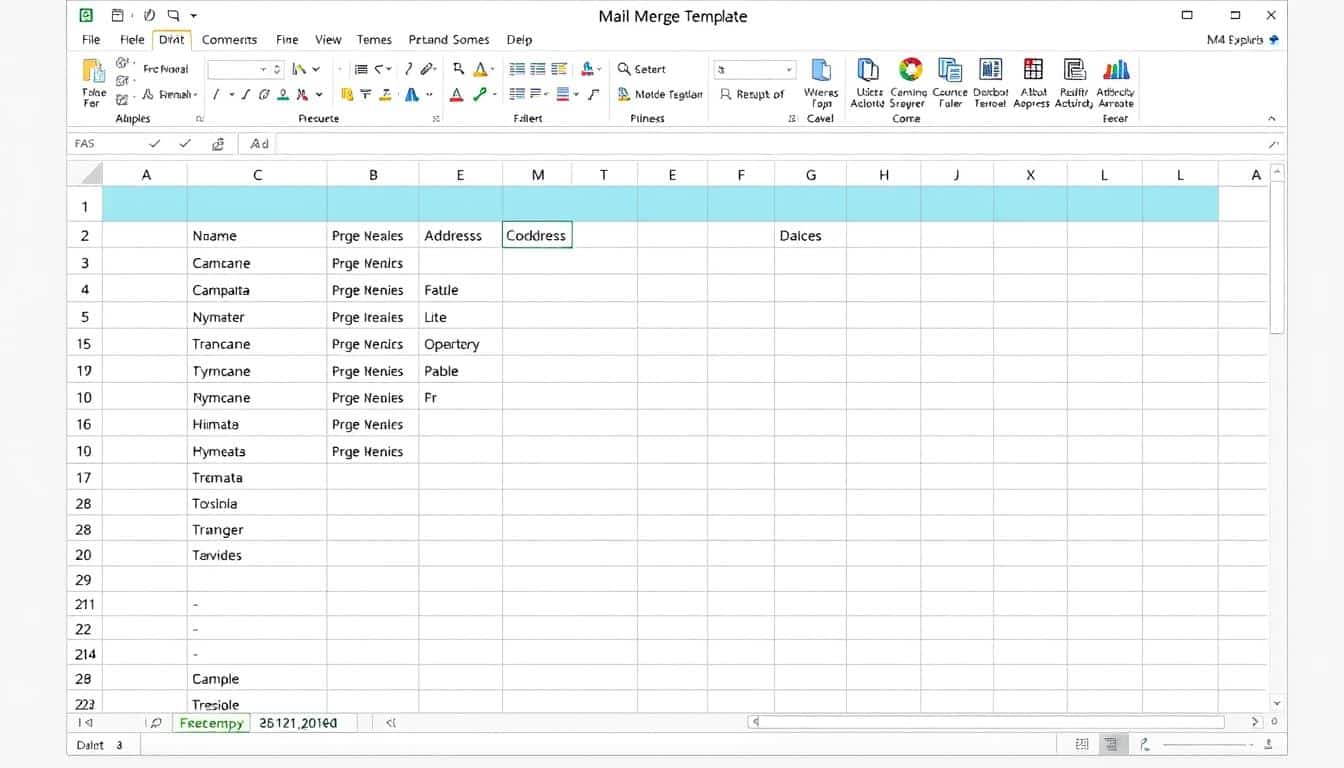Open the Precuerte group dialog launcher
This screenshot has height=768, width=1344.
point(436,118)
